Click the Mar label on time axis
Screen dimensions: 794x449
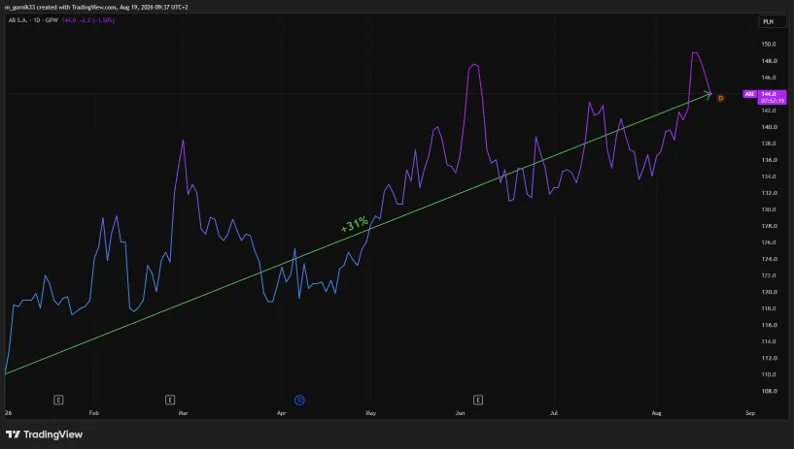click(x=183, y=413)
